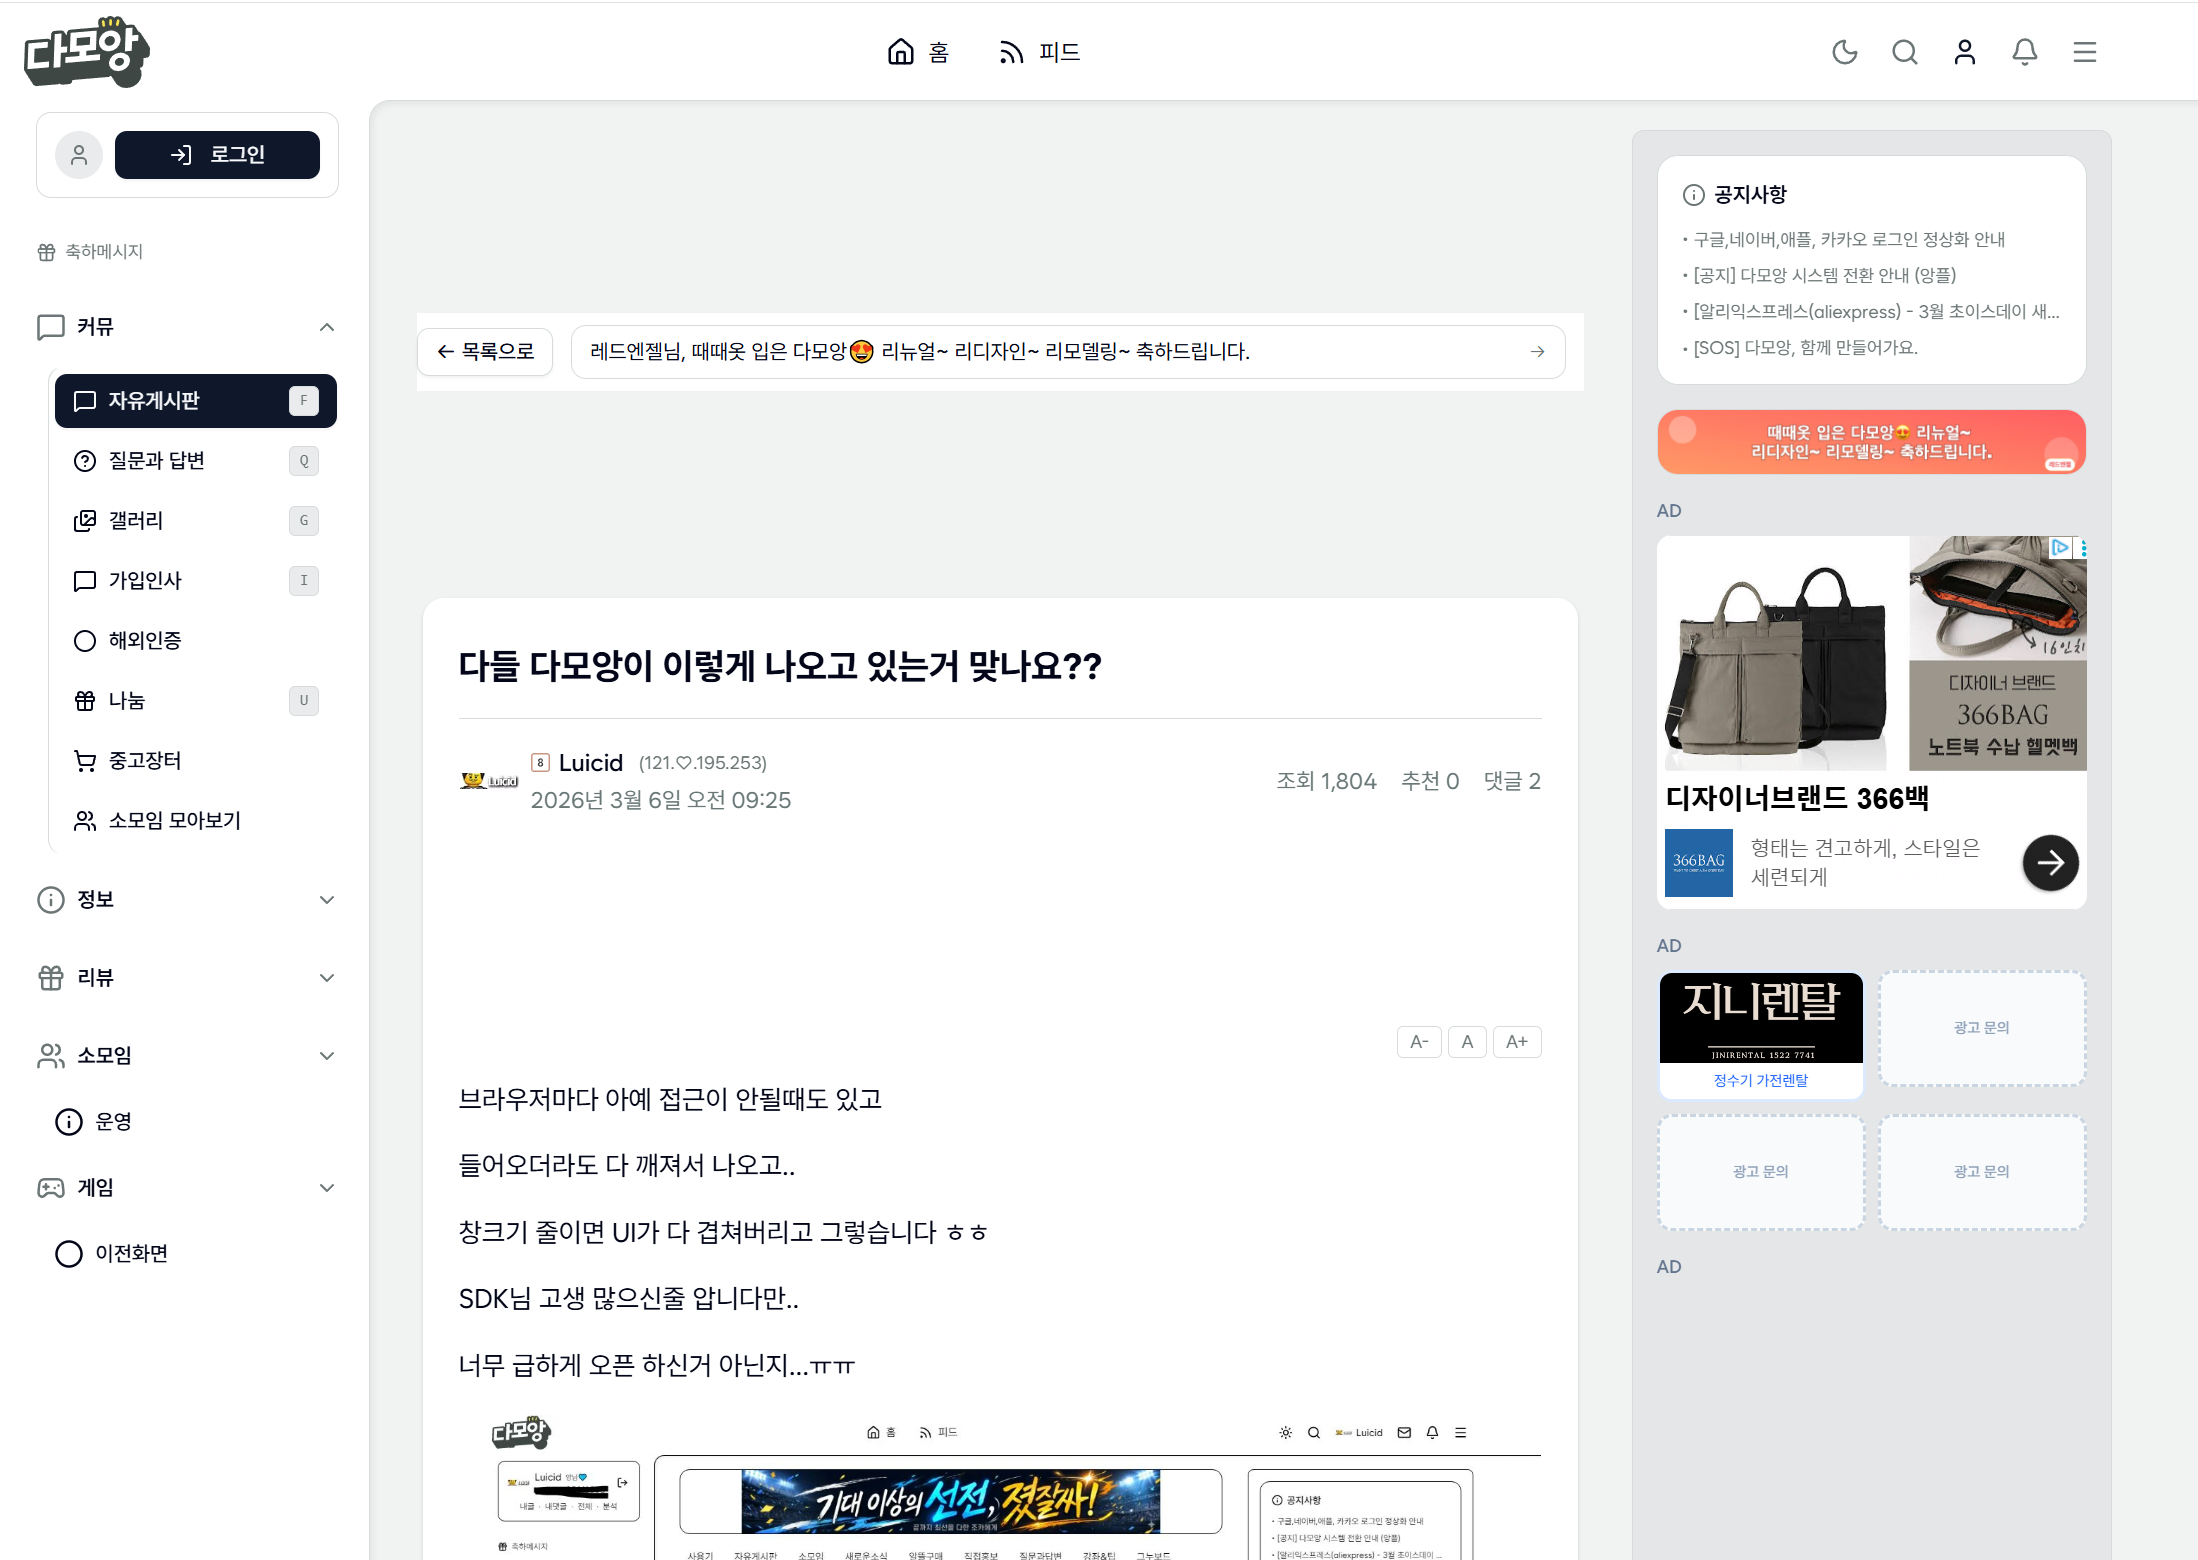The width and height of the screenshot is (2198, 1560).
Task: Reset font size with A button
Action: (x=1467, y=1042)
